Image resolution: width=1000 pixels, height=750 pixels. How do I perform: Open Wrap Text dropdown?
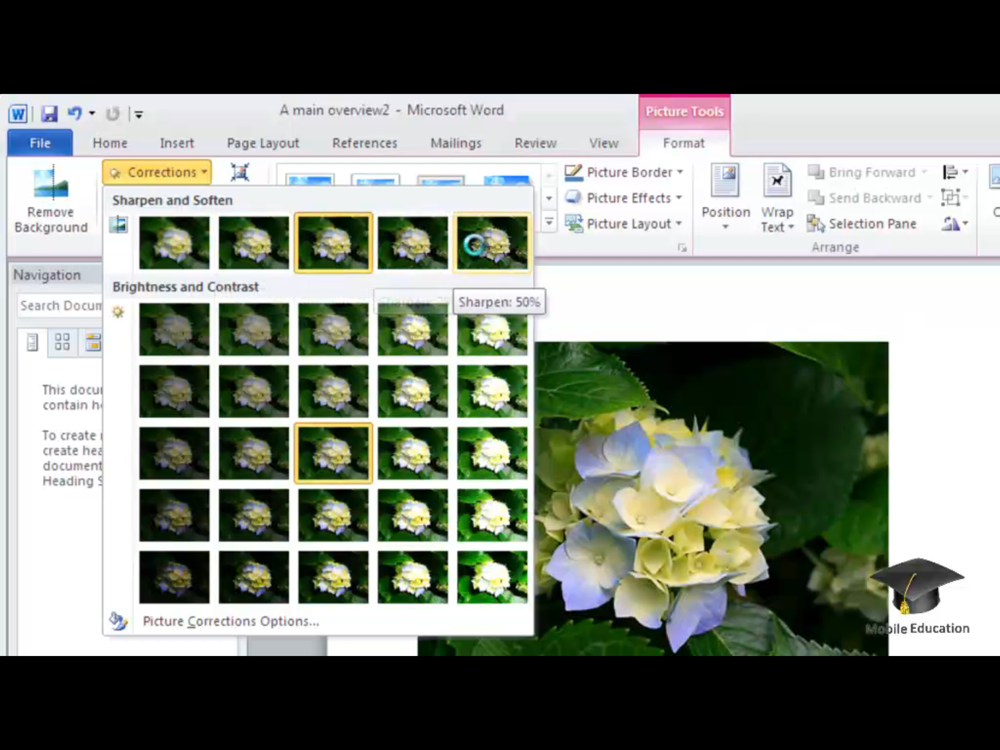(777, 198)
